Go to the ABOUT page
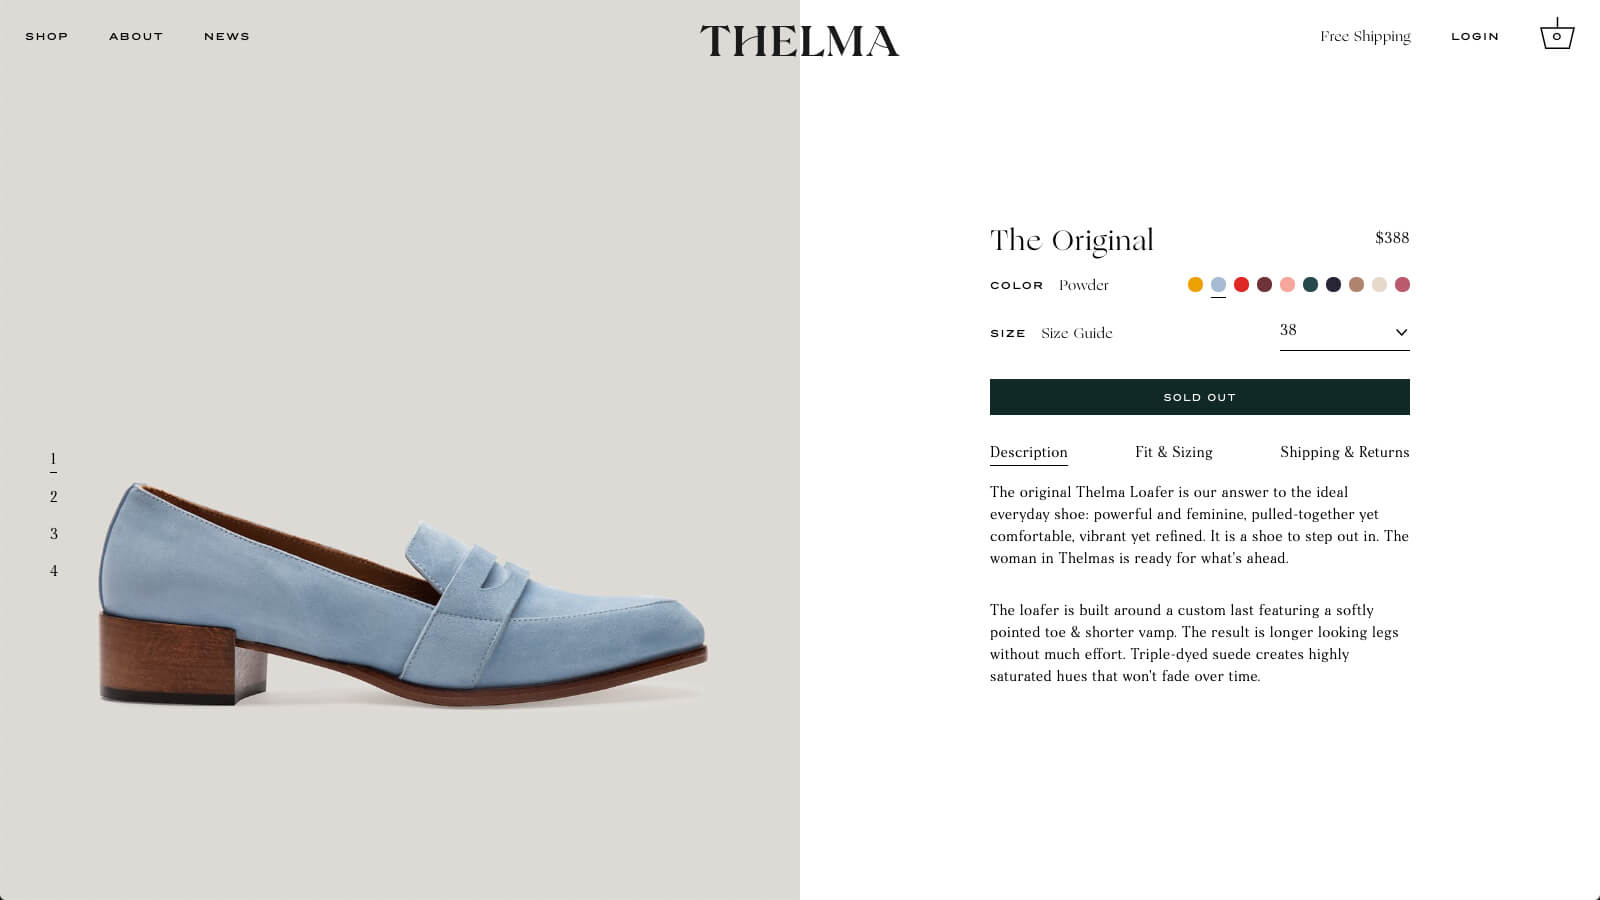The image size is (1600, 900). (136, 36)
